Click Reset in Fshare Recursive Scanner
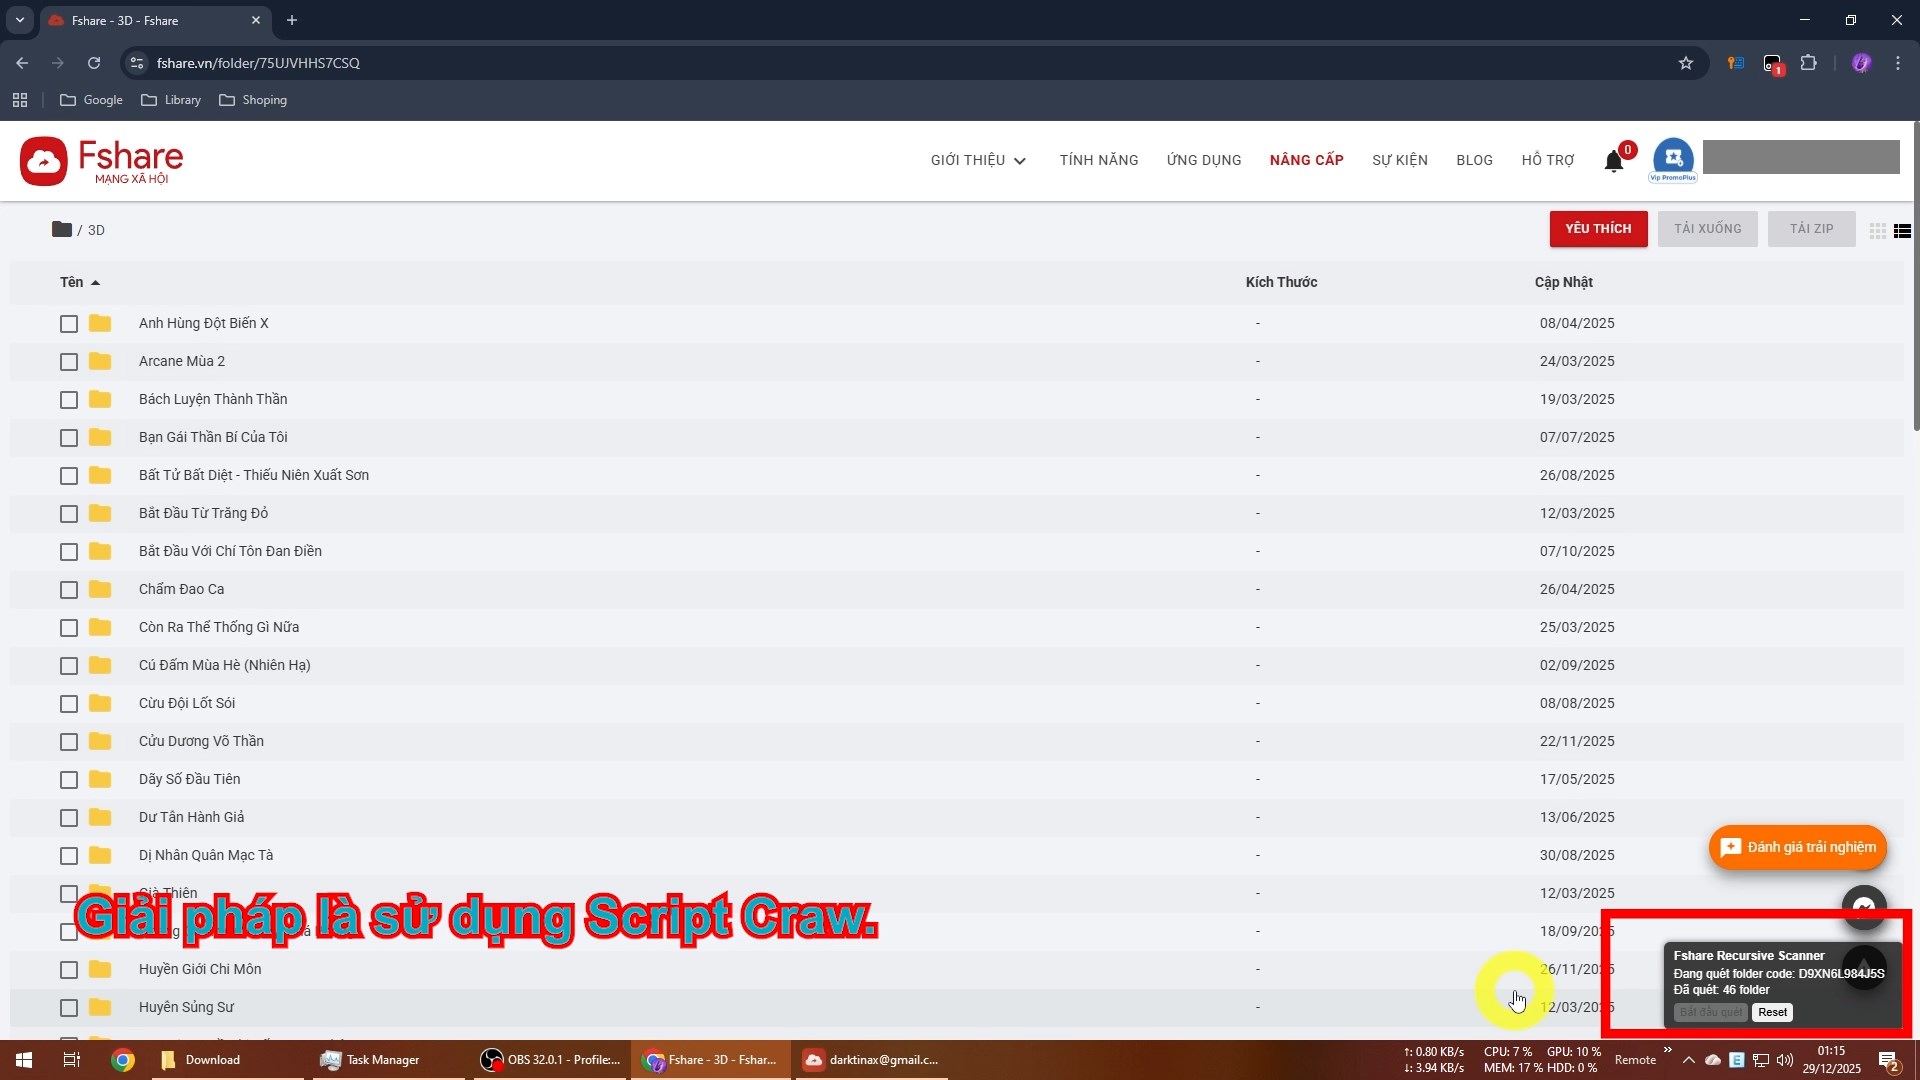Viewport: 1920px width, 1080px height. coord(1772,1012)
